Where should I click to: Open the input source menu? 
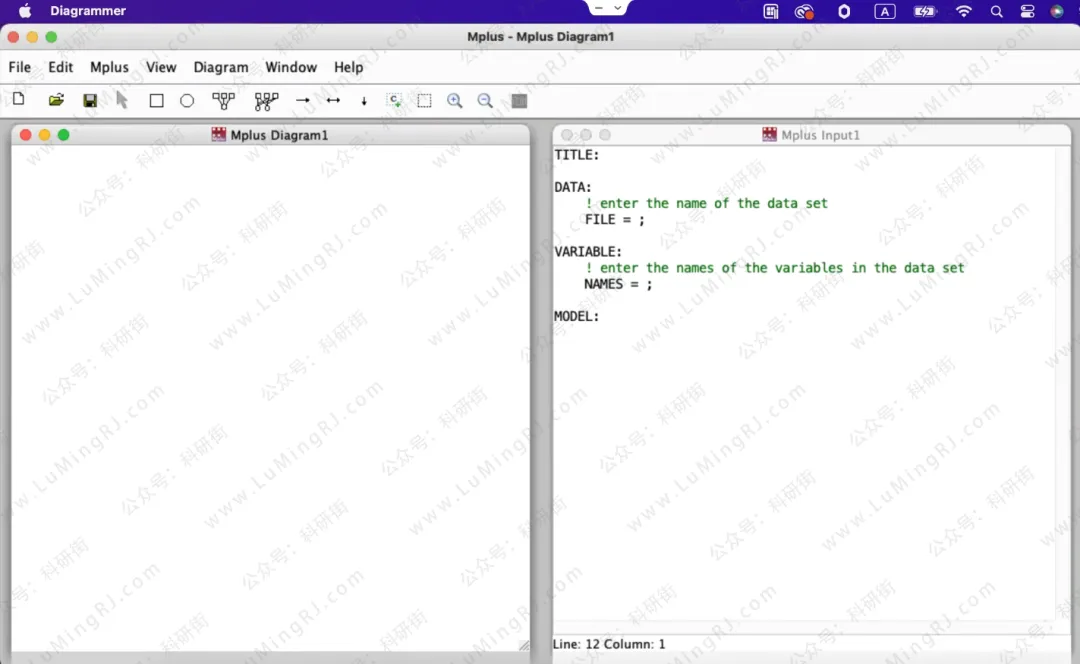885,11
